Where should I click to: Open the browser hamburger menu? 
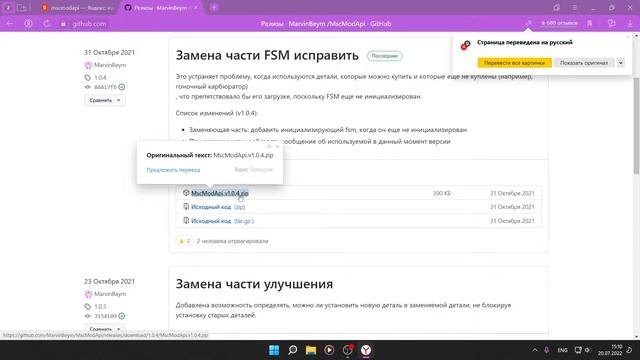click(x=575, y=8)
